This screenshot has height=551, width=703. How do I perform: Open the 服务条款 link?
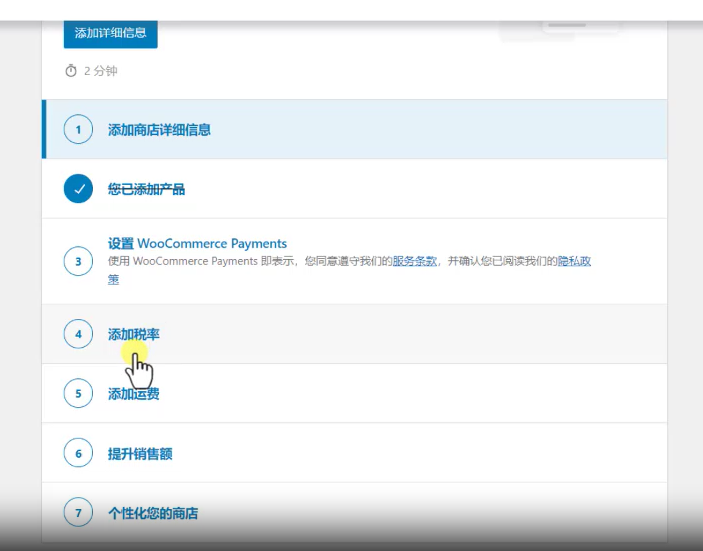click(415, 261)
